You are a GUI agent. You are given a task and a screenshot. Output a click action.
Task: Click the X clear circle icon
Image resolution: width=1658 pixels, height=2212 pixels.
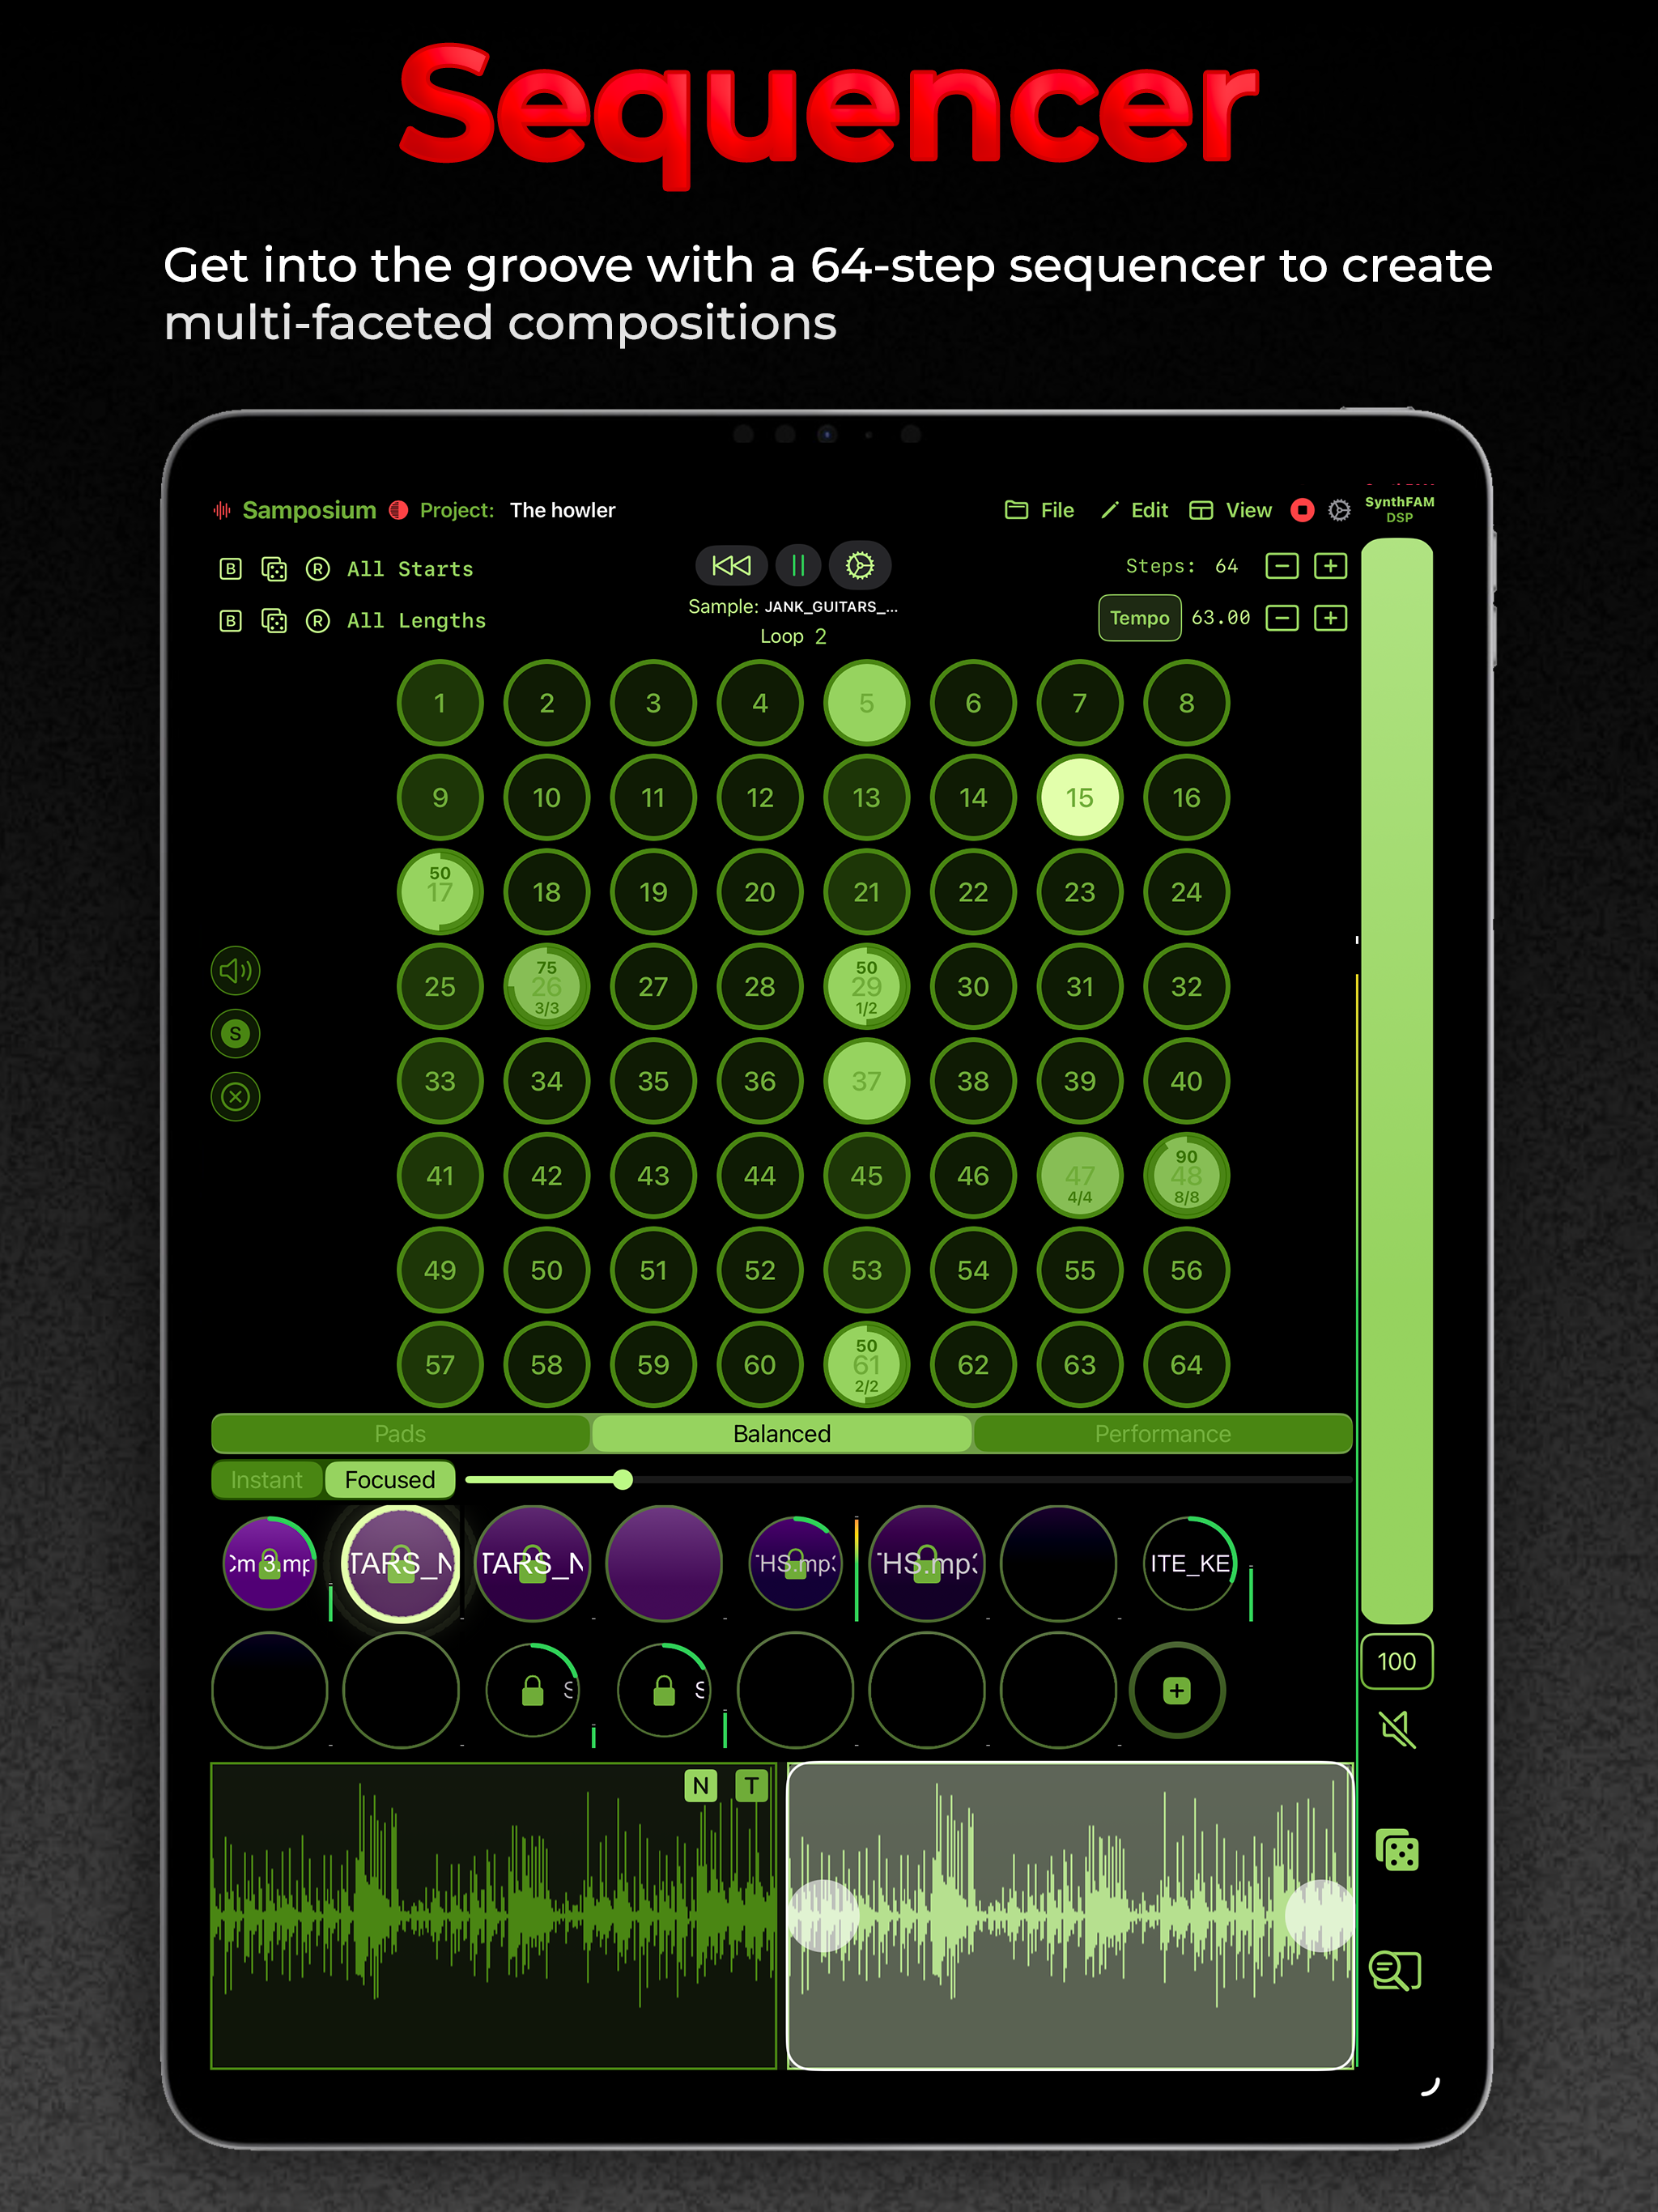click(x=236, y=1097)
